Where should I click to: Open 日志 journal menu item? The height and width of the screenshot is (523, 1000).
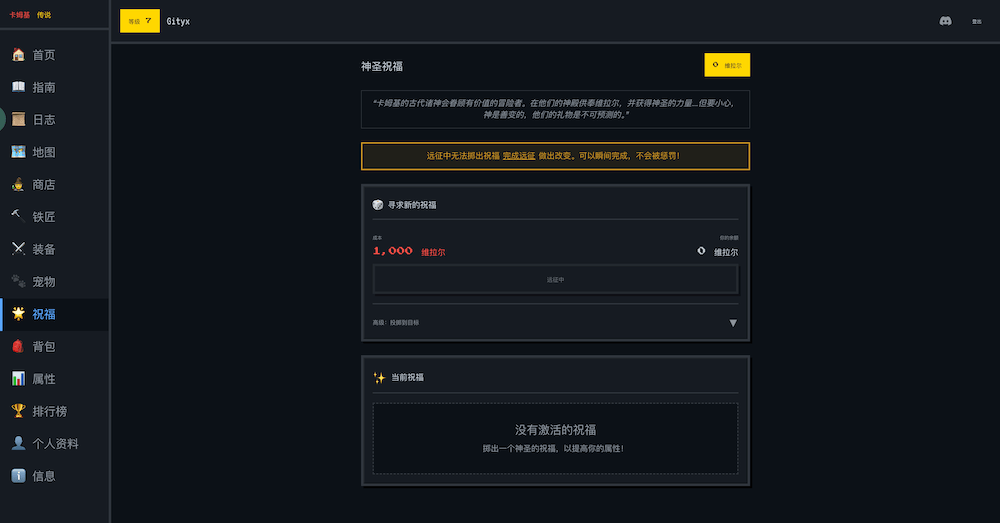[43, 120]
